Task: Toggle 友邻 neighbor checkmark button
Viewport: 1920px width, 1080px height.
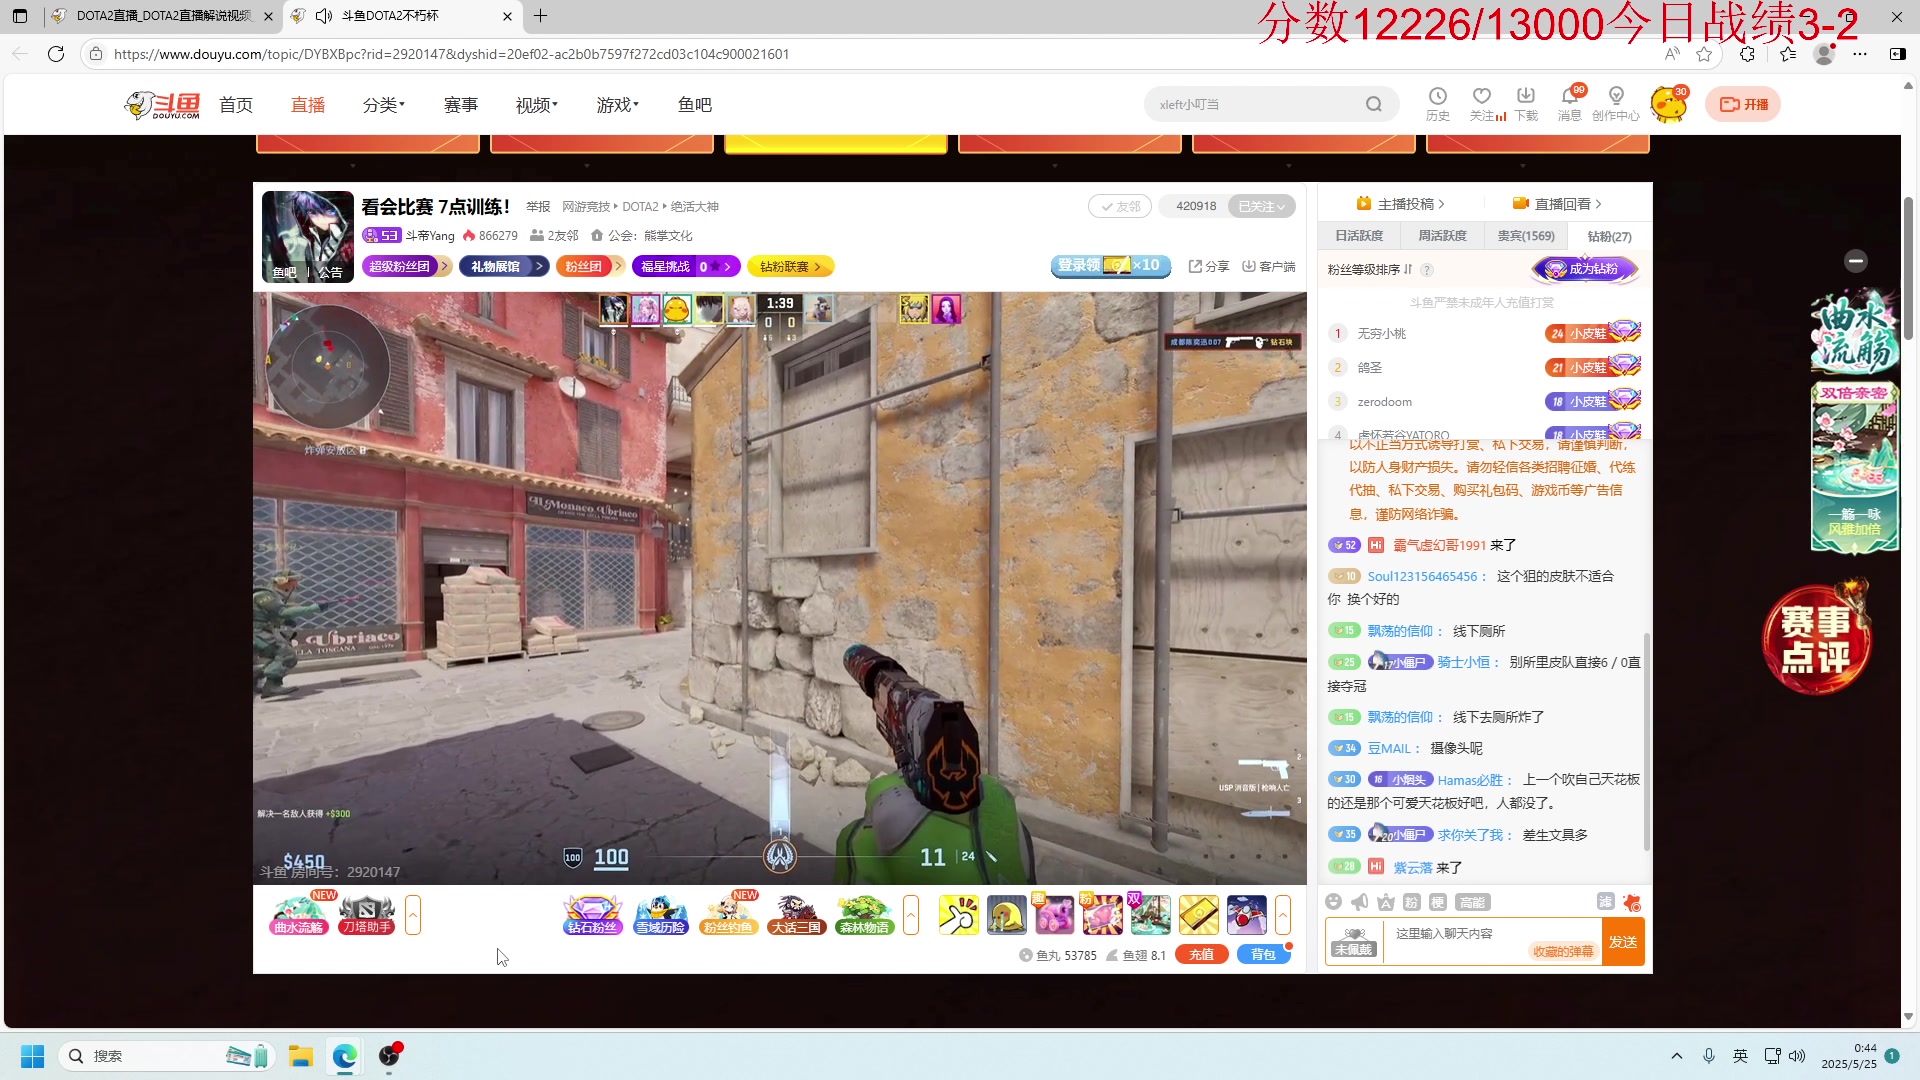Action: point(1120,206)
